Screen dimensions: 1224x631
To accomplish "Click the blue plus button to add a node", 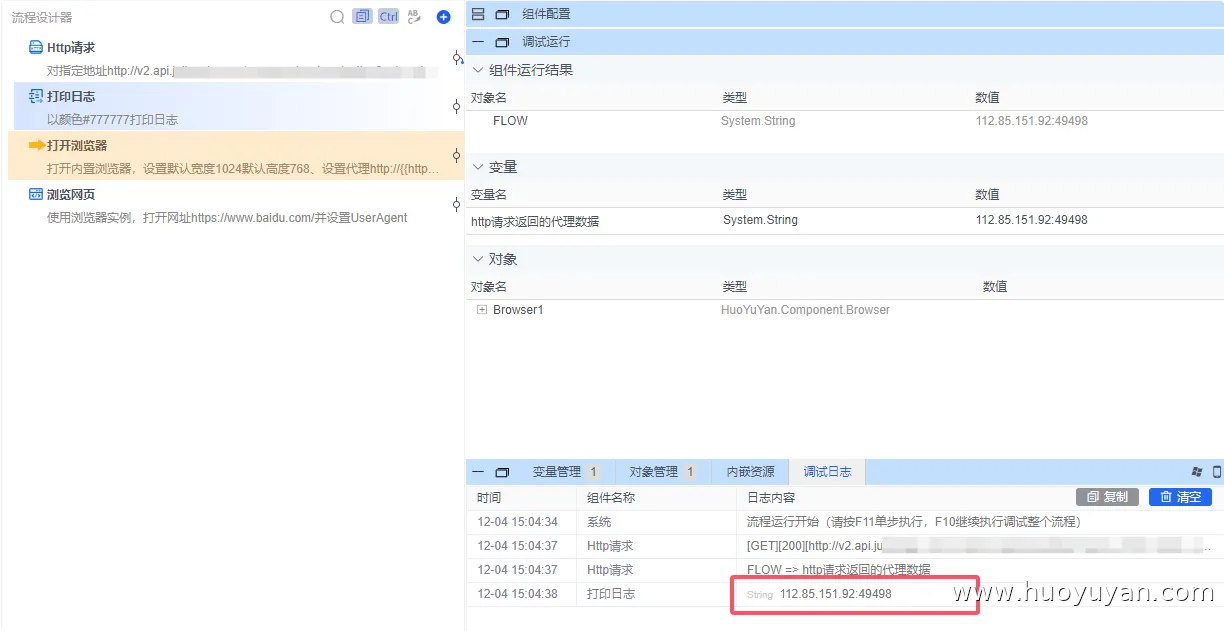I will [x=443, y=16].
